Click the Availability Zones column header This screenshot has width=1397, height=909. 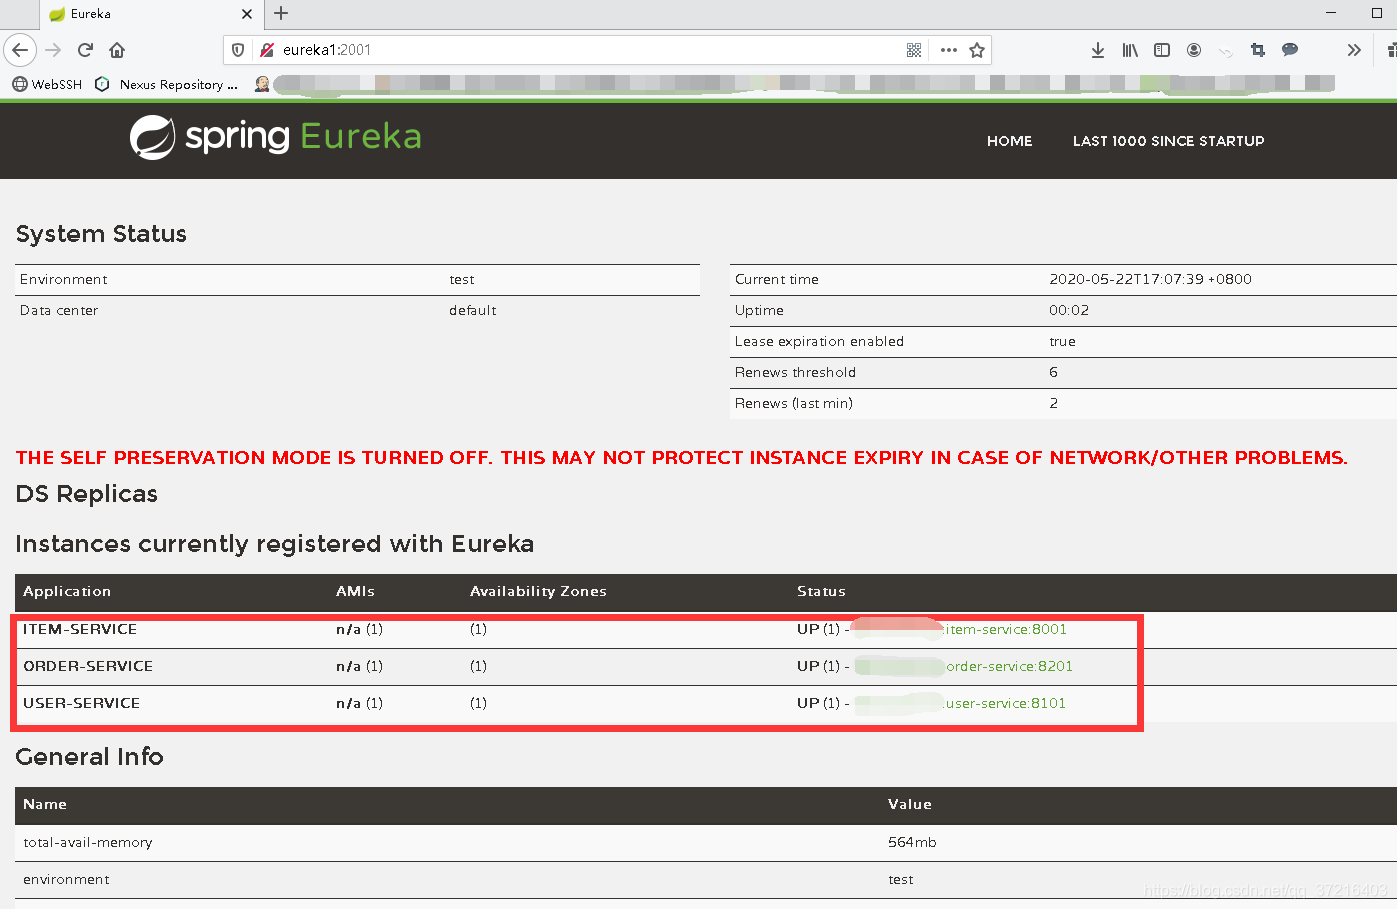(x=538, y=592)
